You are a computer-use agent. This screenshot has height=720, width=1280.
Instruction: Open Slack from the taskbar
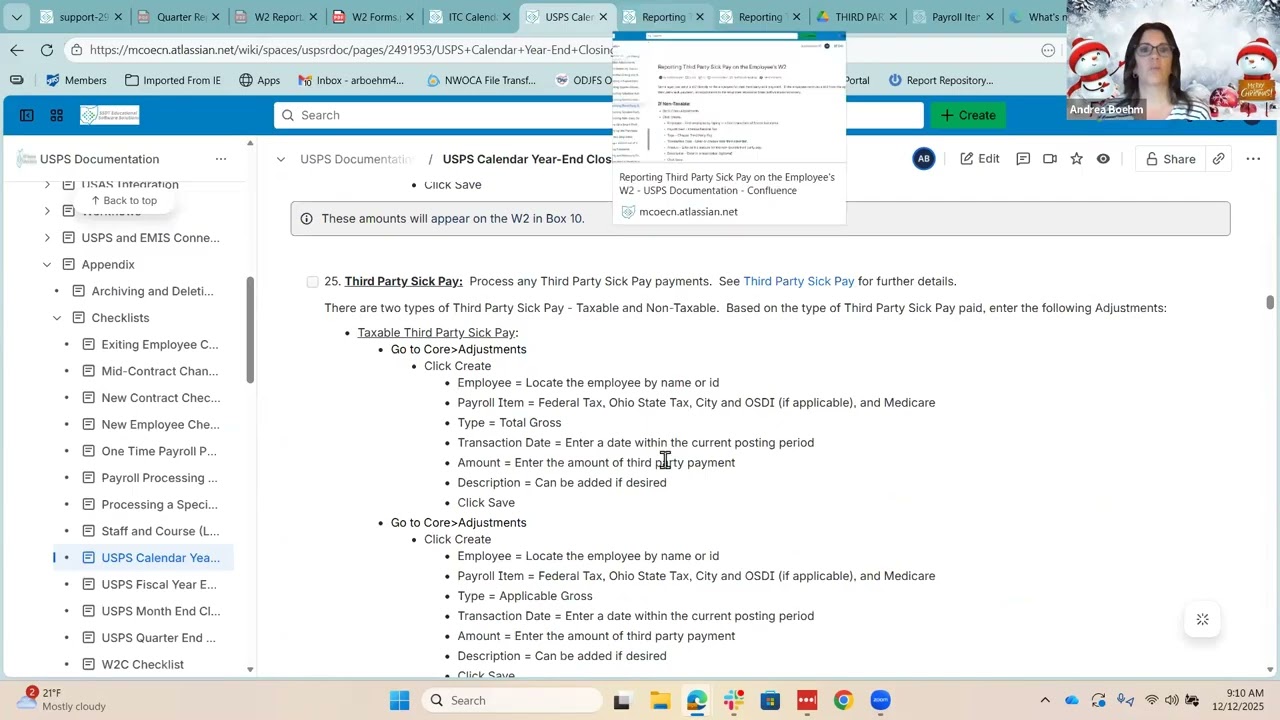[734, 700]
